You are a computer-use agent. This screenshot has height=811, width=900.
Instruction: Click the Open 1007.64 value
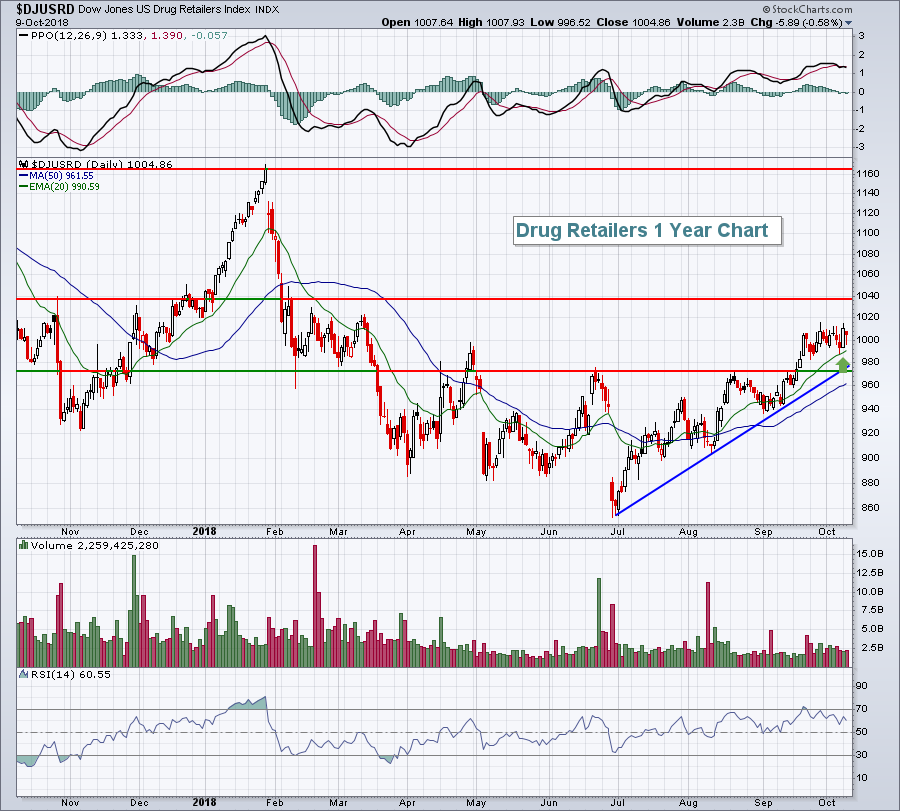click(417, 22)
